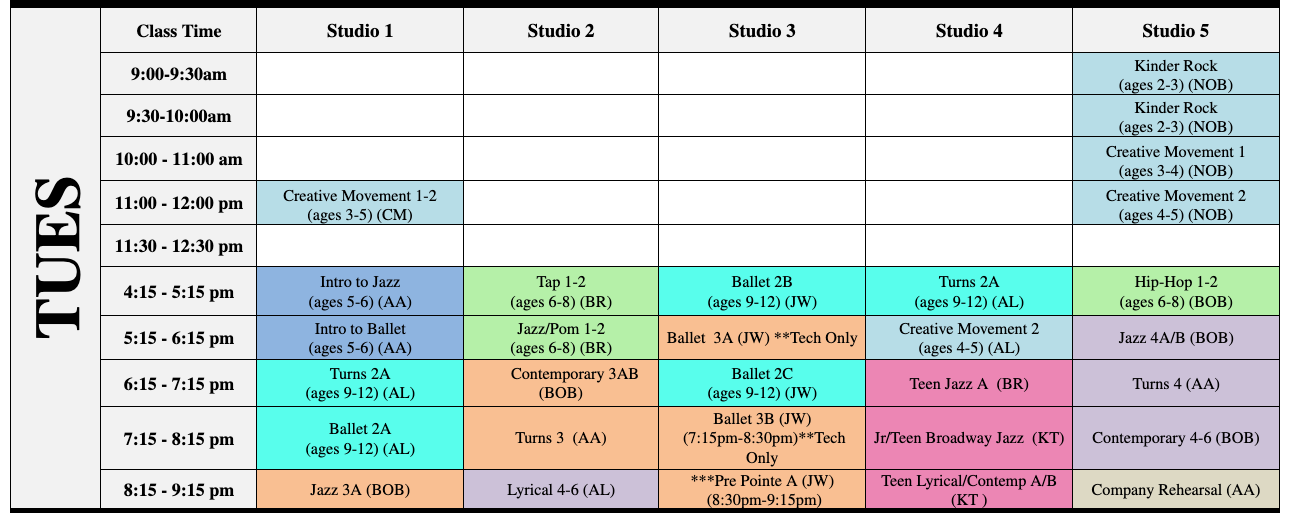Image resolution: width=1290 pixels, height=513 pixels.
Task: Click the Jazz/Pom 1-2 class cell
Action: click(x=561, y=337)
